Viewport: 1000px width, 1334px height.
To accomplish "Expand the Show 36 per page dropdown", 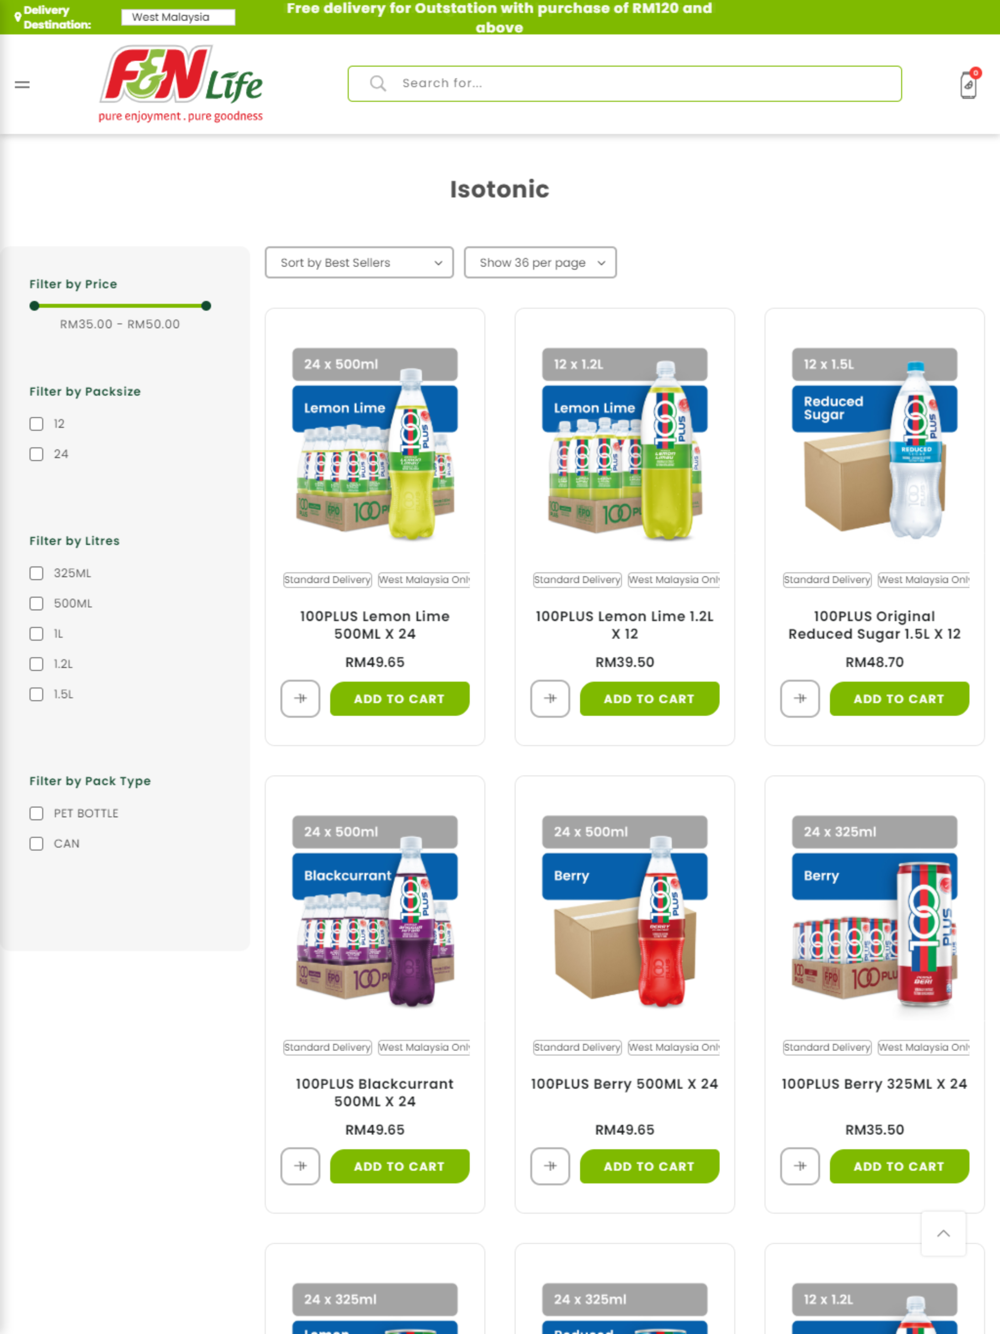I will point(540,263).
